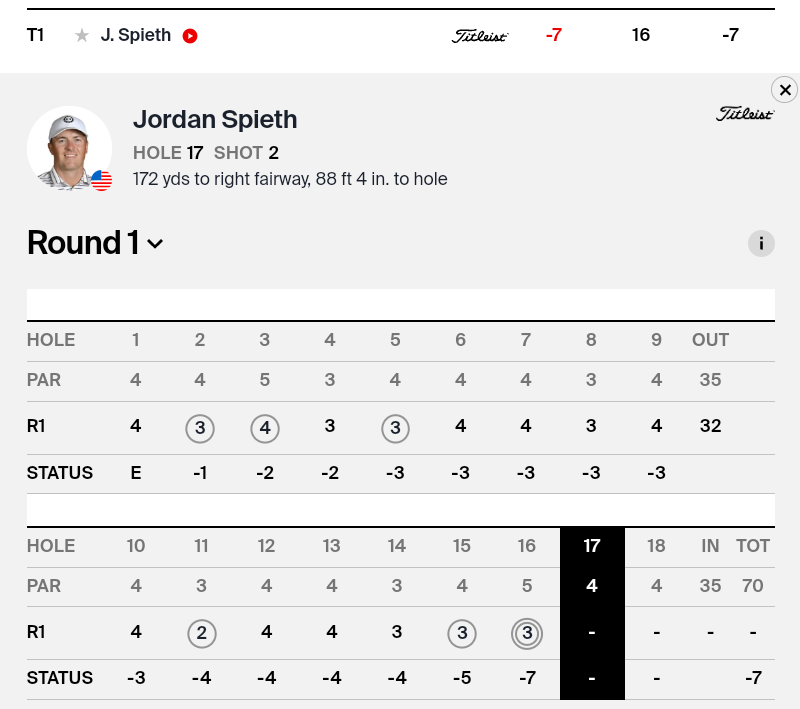Click red play icon beside J. Spieth
Screen dimensions: 800x709
(x=190, y=36)
